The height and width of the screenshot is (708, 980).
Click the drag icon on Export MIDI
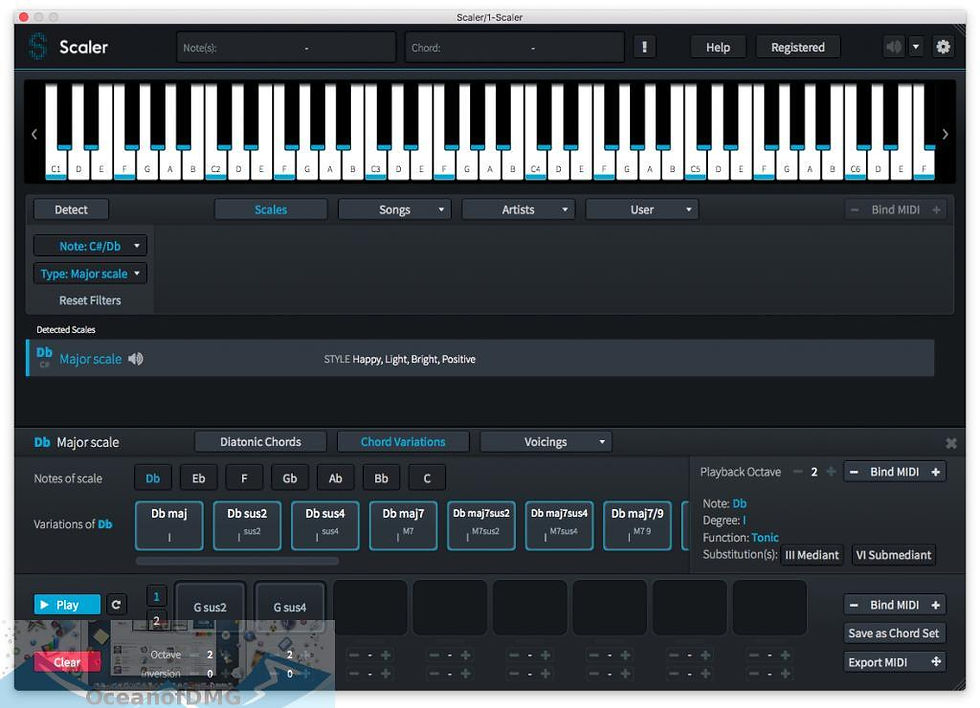click(936, 662)
